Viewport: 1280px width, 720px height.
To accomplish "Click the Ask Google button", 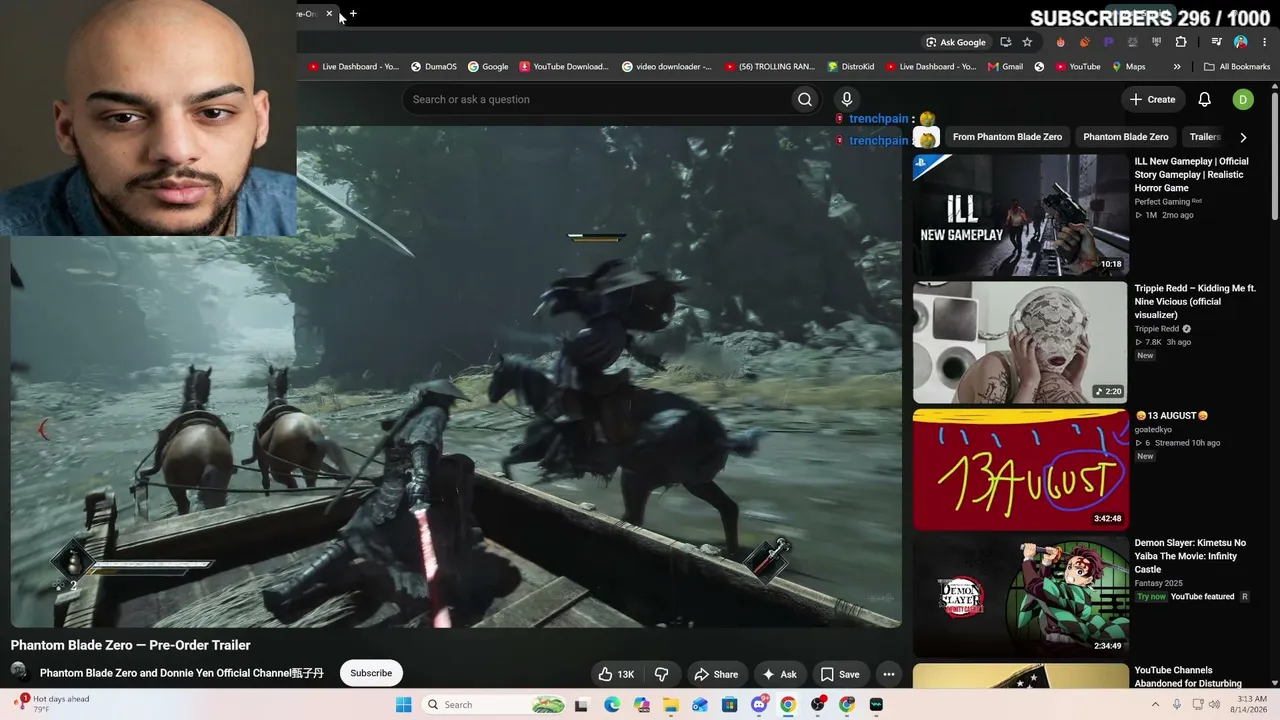I will pos(956,42).
